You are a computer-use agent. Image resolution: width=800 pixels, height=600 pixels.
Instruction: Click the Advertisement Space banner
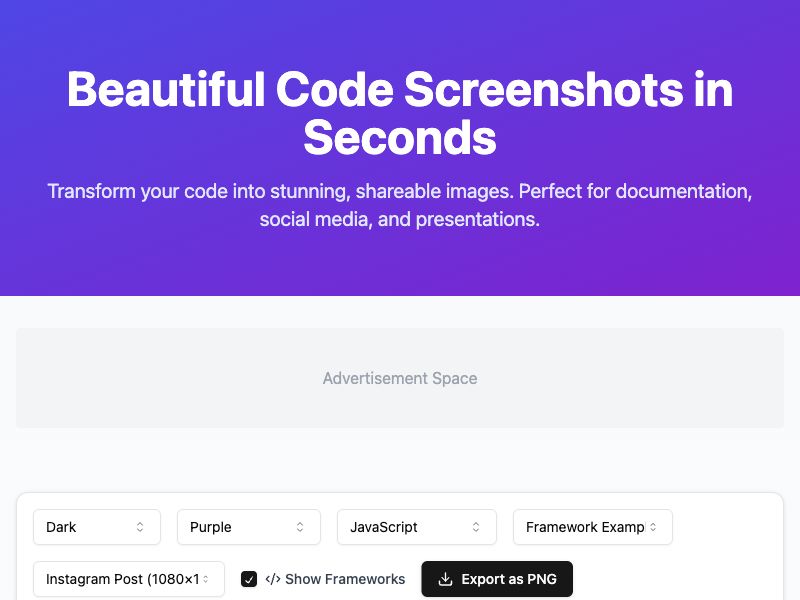400,378
